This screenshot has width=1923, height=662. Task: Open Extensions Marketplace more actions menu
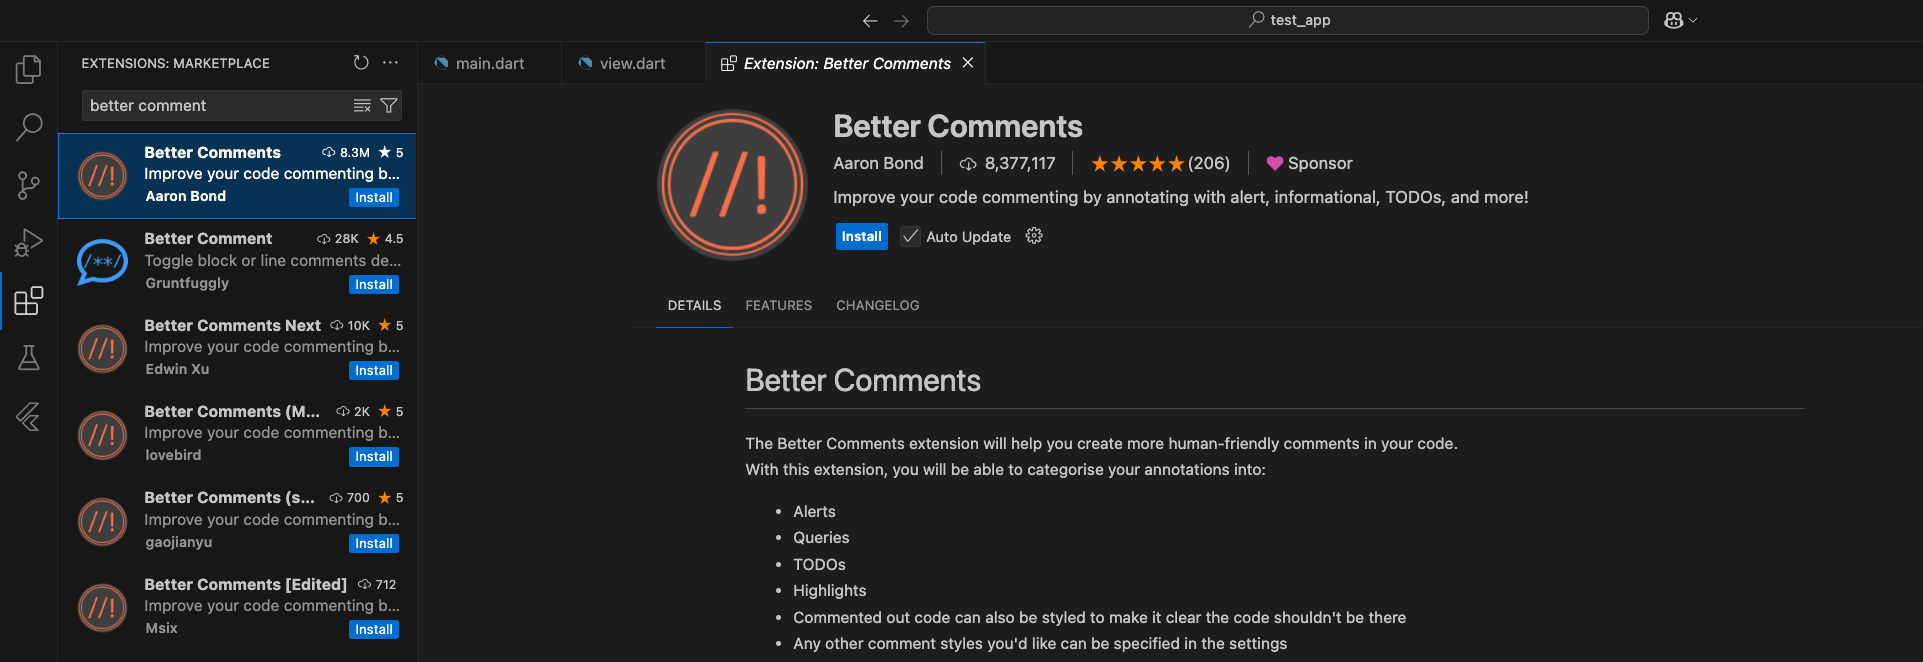click(x=391, y=62)
